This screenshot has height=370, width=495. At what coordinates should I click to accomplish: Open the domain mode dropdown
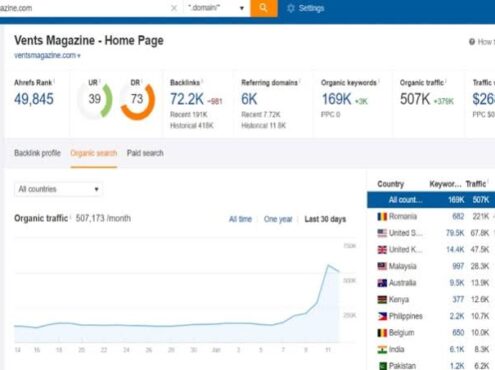(x=216, y=8)
